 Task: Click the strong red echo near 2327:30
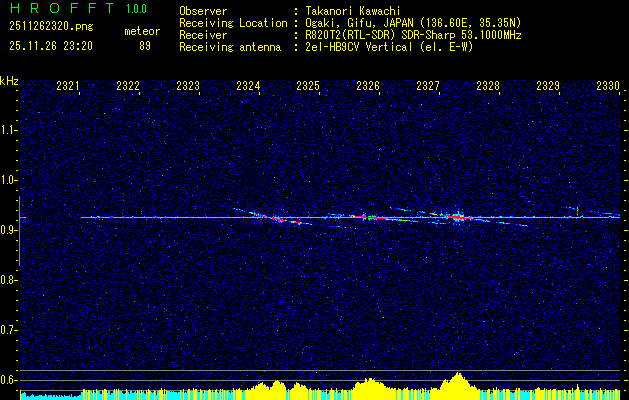pos(457,217)
